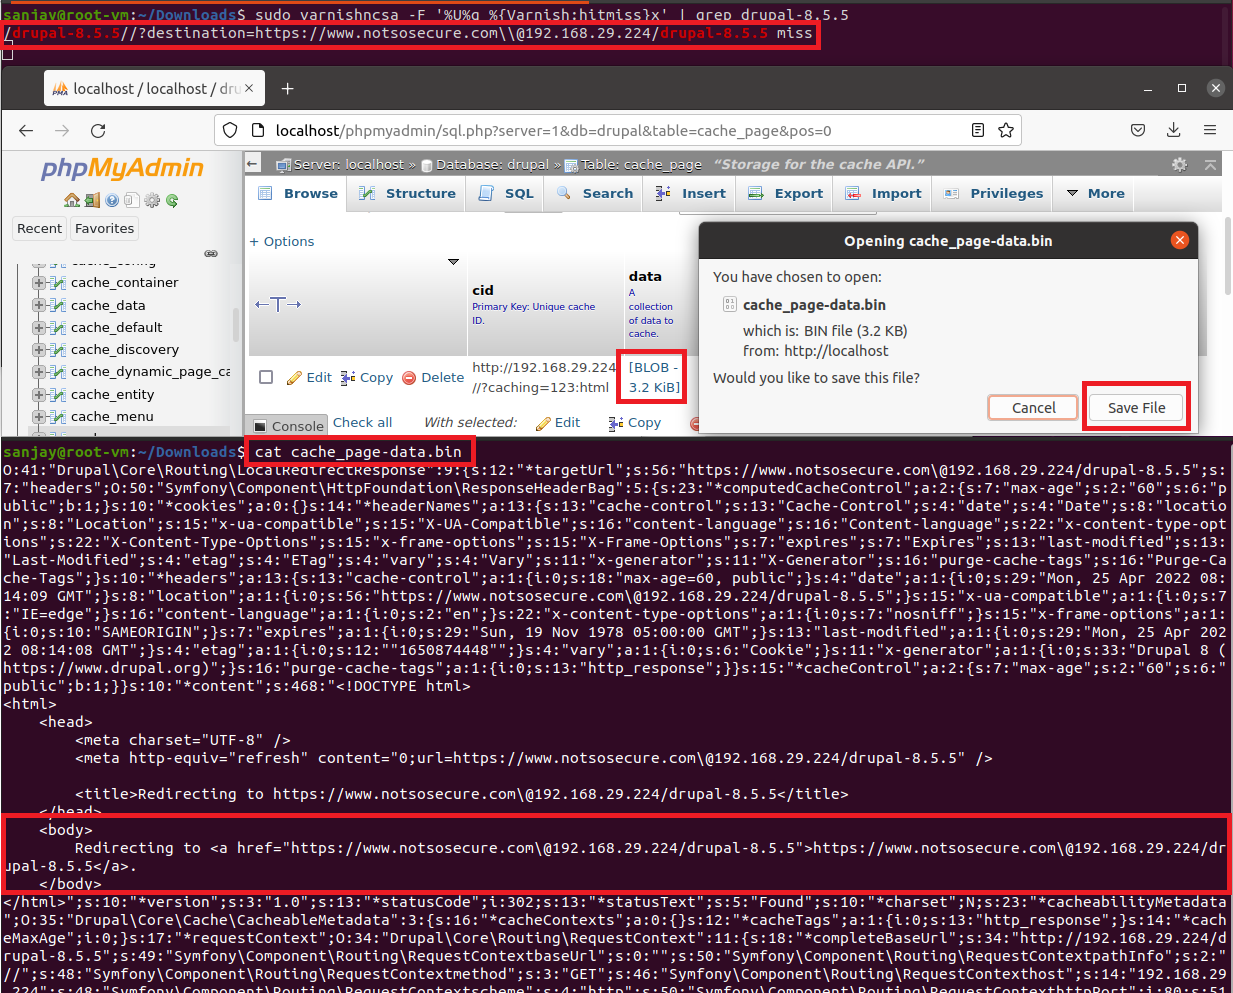This screenshot has height=993, width=1233.
Task: Click the phpMyAdmin Home icon
Action: (71, 200)
